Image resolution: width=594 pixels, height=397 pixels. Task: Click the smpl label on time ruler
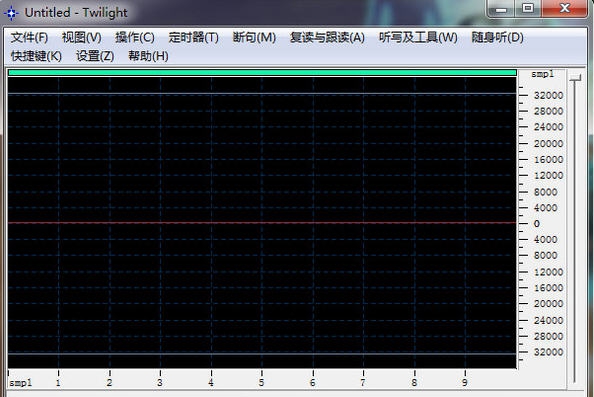pyautogui.click(x=20, y=383)
